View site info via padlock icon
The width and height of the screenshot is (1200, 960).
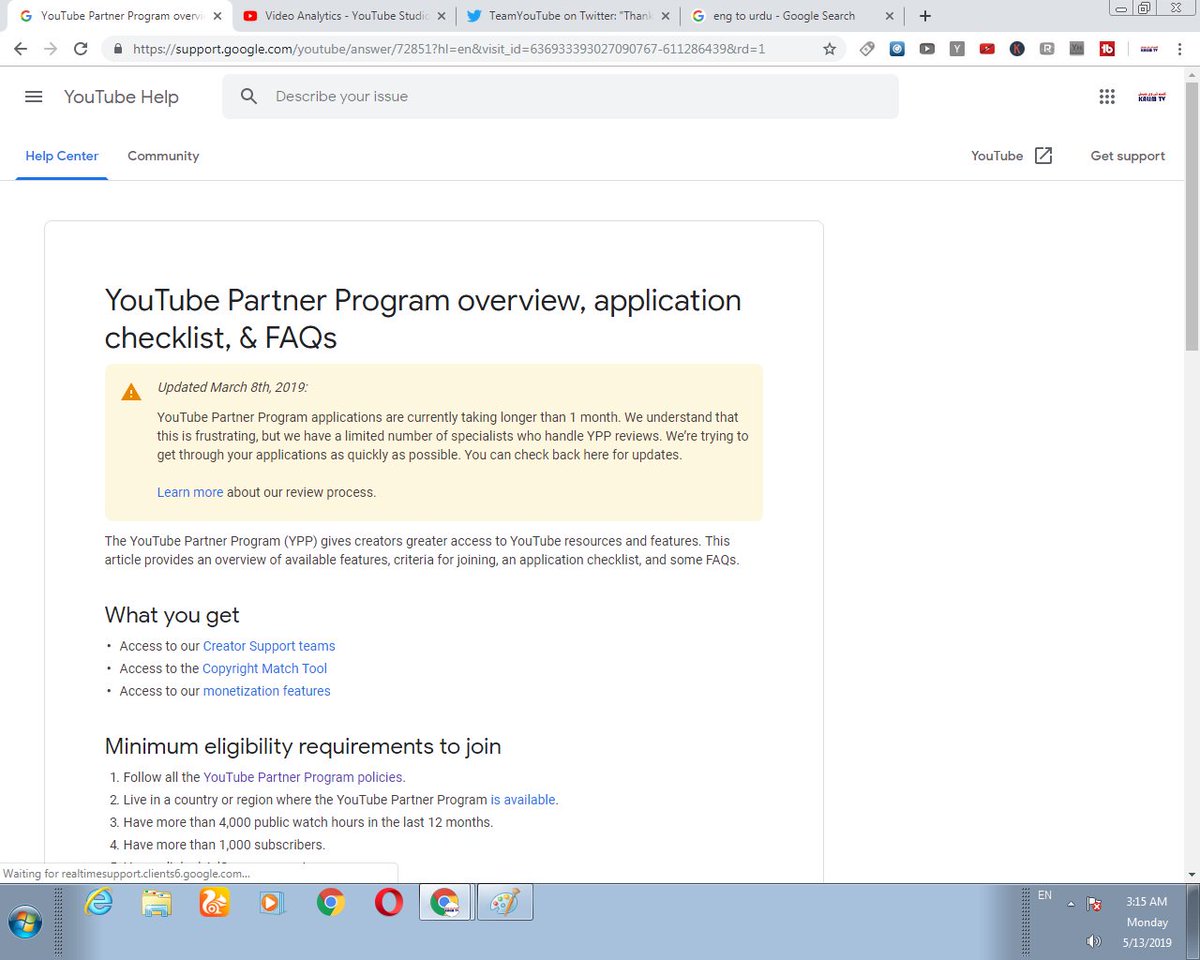[118, 48]
